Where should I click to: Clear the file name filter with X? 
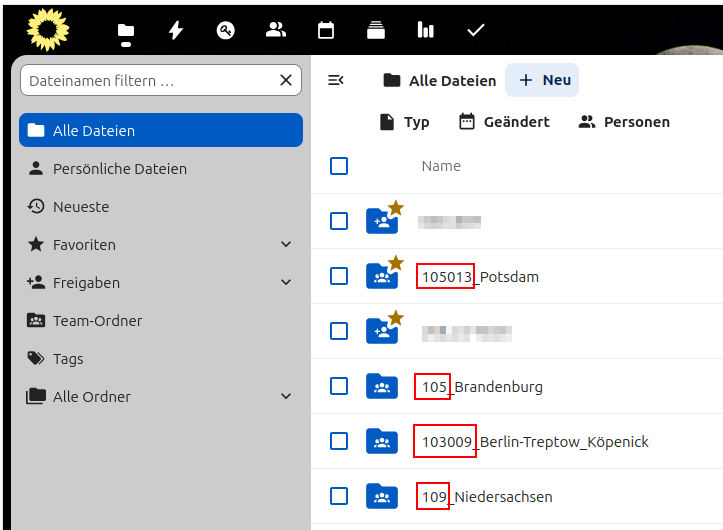pyautogui.click(x=286, y=81)
